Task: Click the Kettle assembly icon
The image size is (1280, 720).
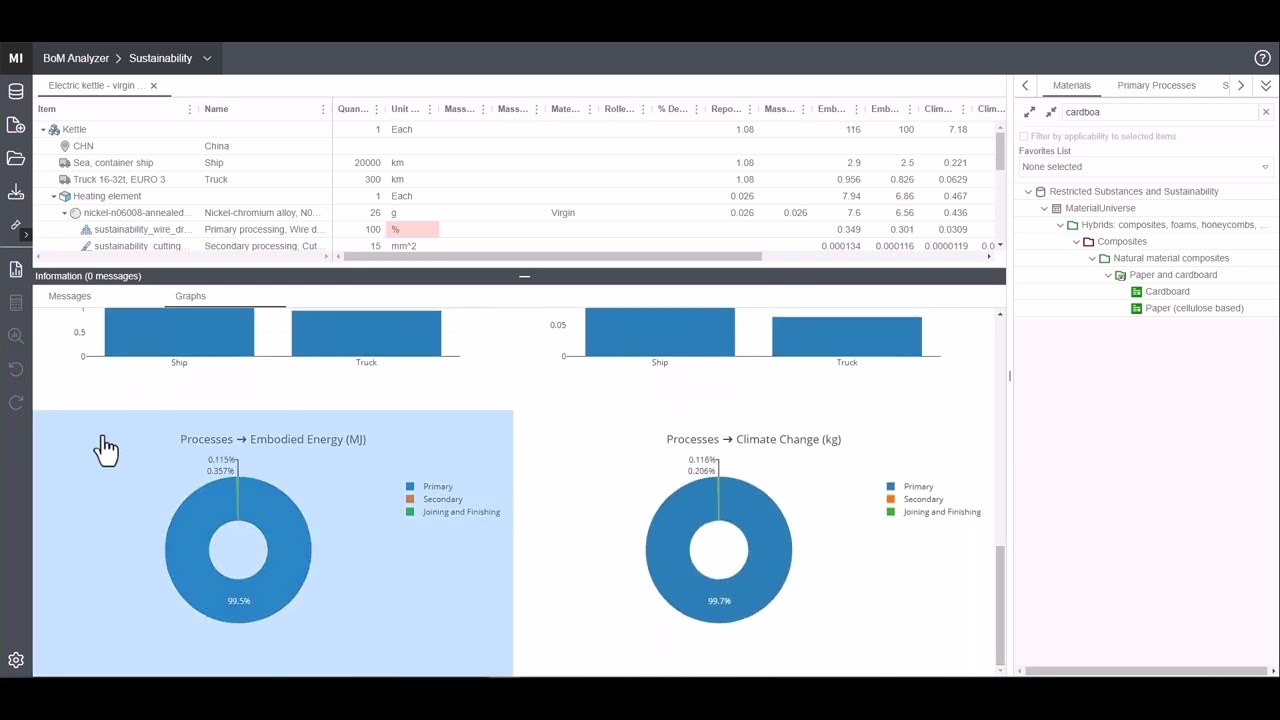Action: pos(54,129)
